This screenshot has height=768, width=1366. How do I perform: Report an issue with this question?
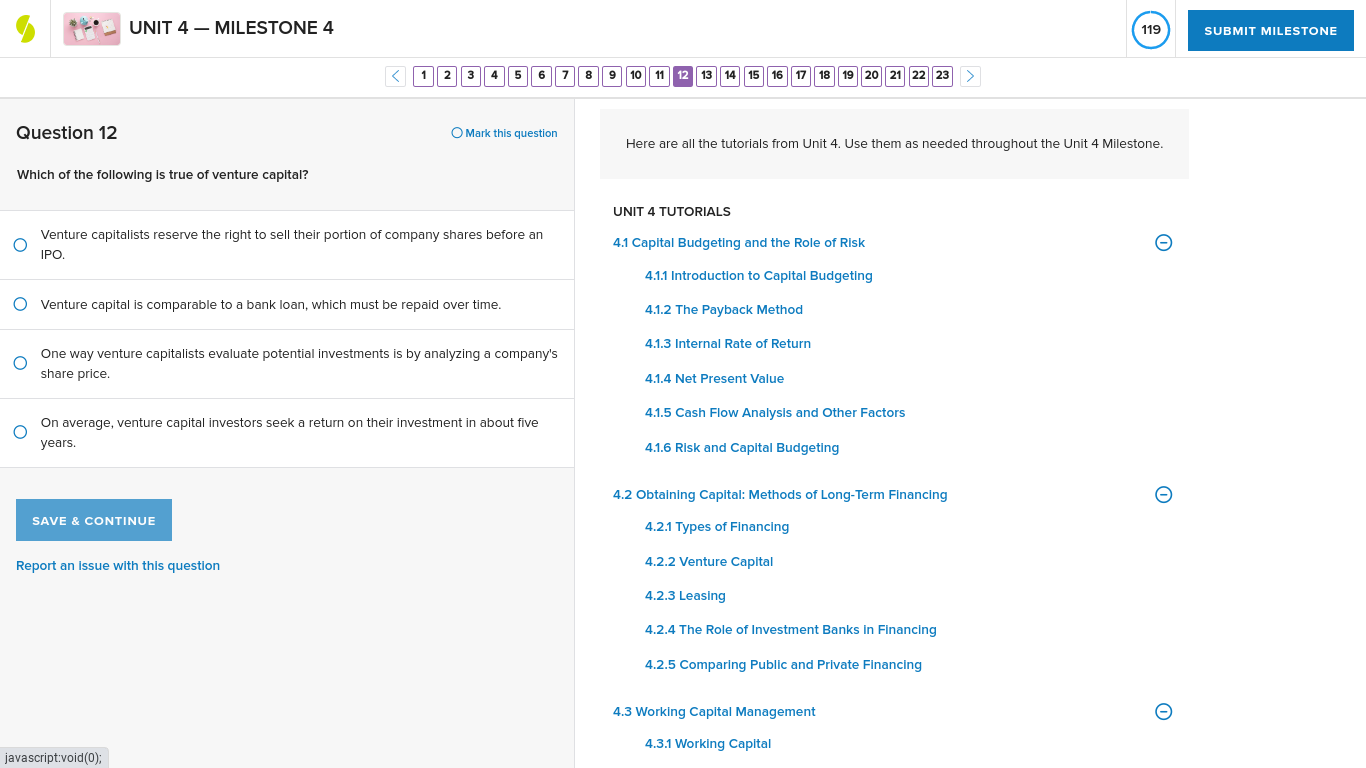coord(117,565)
